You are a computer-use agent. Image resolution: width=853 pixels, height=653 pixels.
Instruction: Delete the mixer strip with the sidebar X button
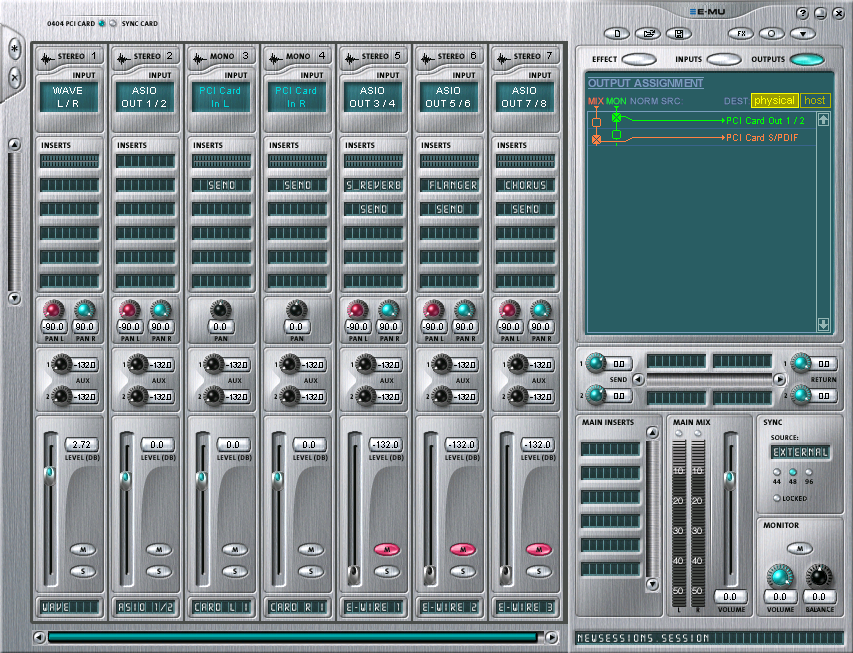click(x=15, y=78)
